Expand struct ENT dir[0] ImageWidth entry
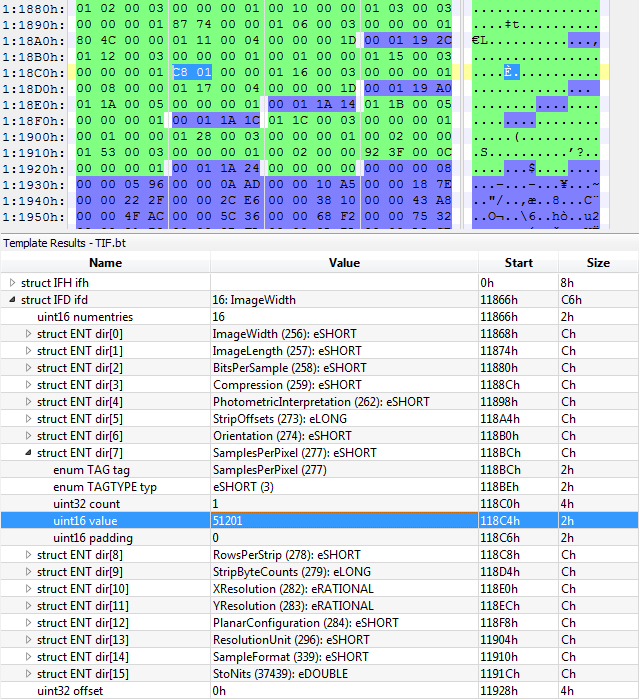Screen dimensions: 639x699 28,333
